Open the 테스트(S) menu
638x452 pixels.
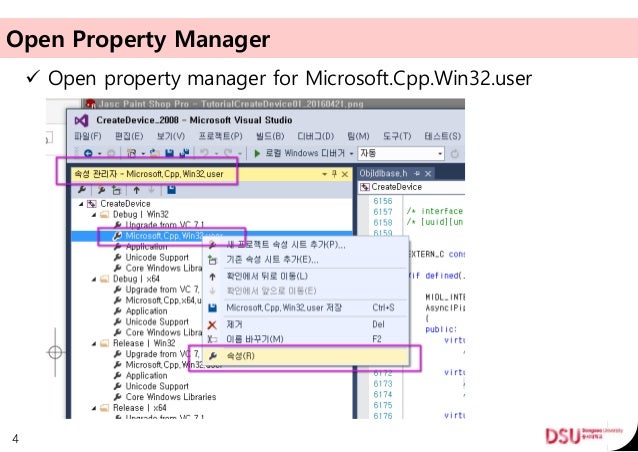click(x=442, y=136)
